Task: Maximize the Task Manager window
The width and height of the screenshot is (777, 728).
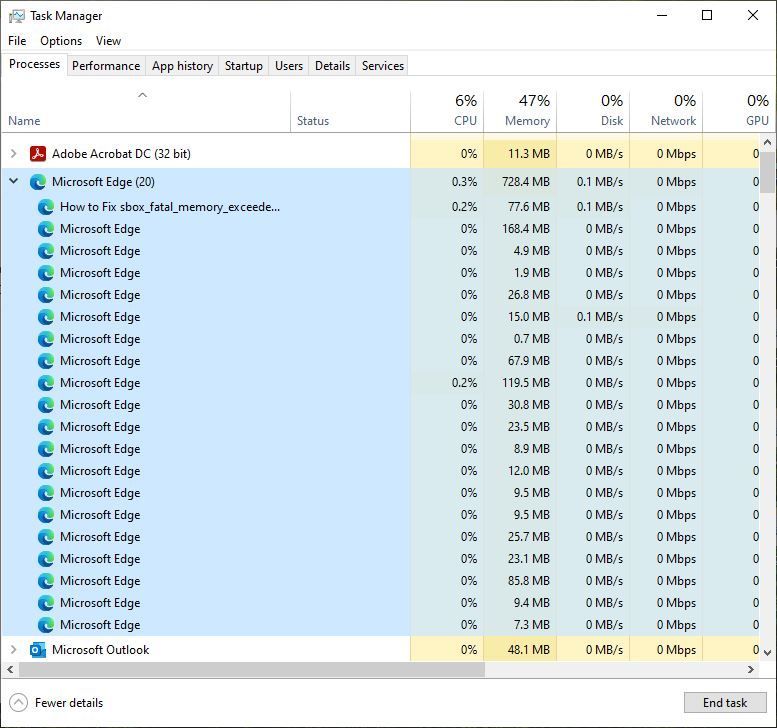Action: 707,15
